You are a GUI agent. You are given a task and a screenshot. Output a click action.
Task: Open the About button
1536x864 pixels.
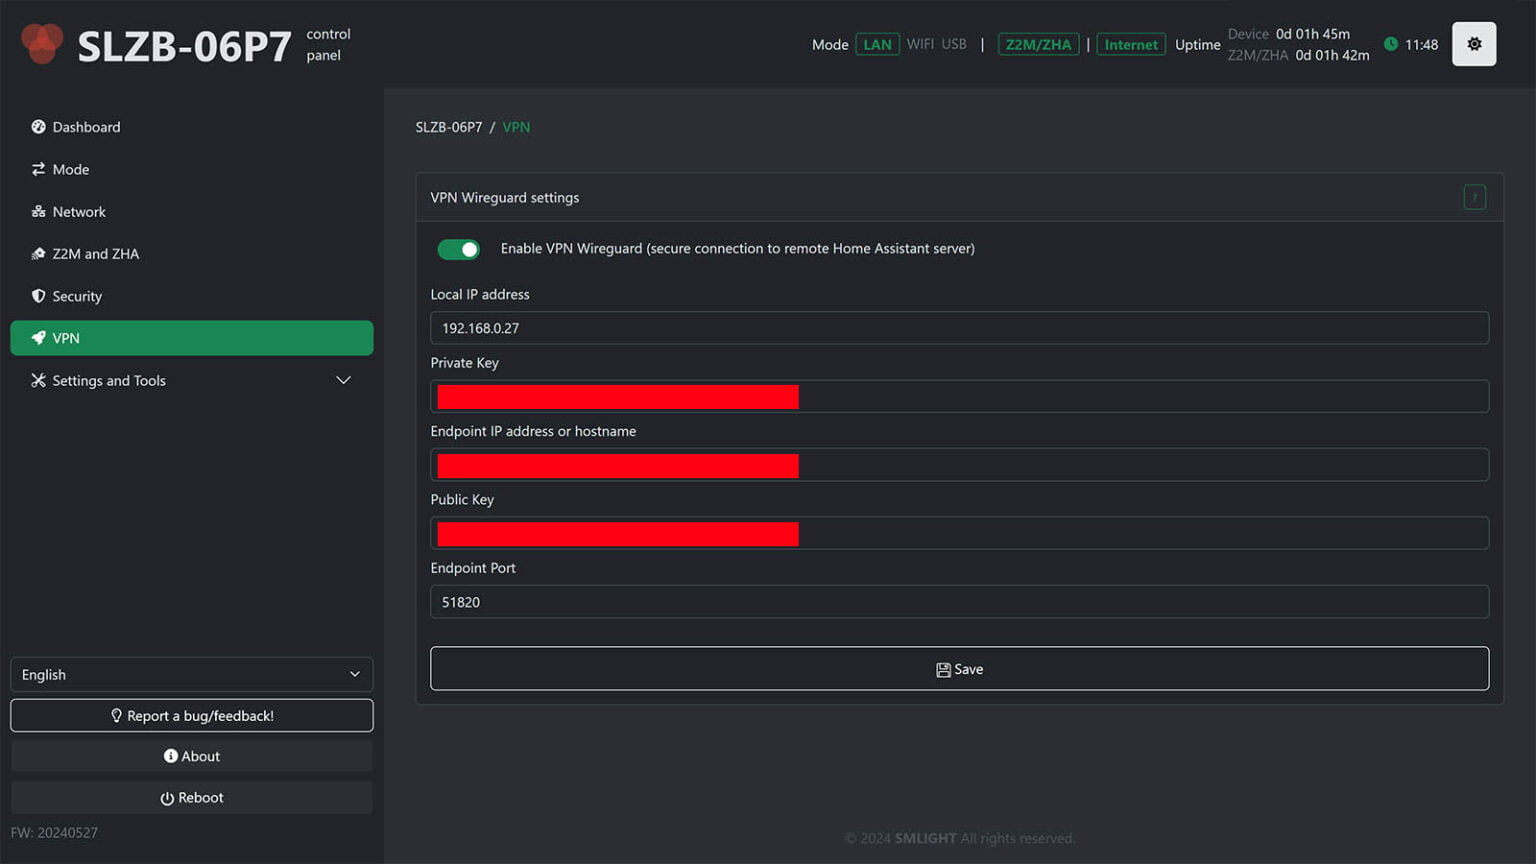coord(191,757)
